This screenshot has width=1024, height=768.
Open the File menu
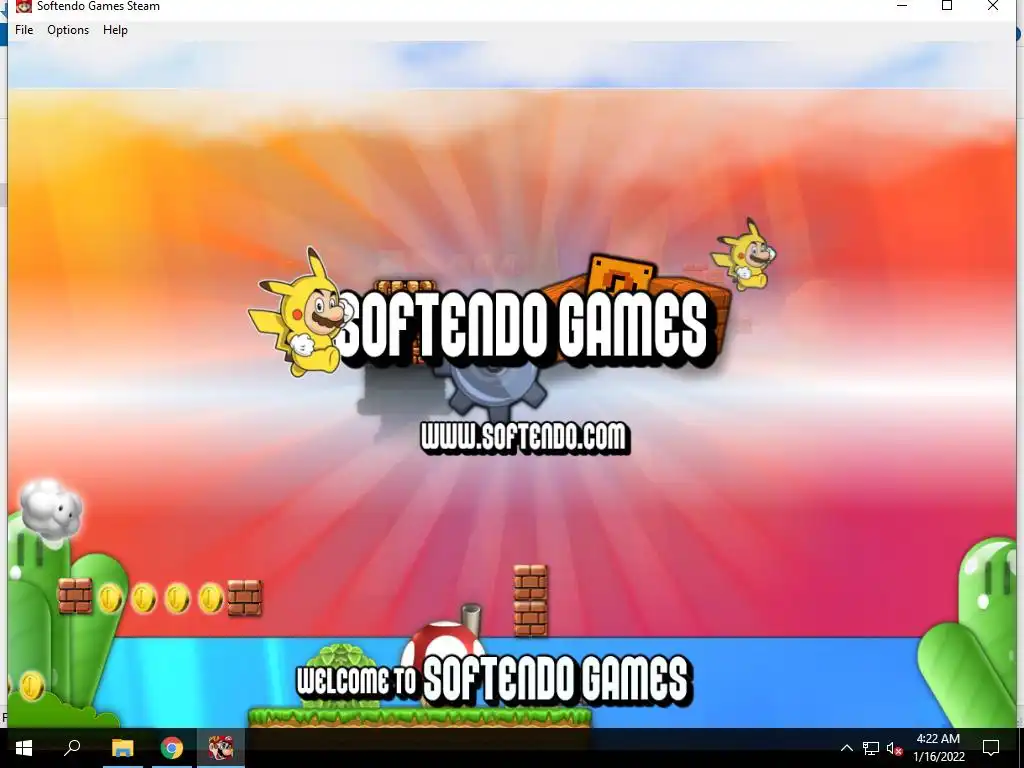coord(24,30)
